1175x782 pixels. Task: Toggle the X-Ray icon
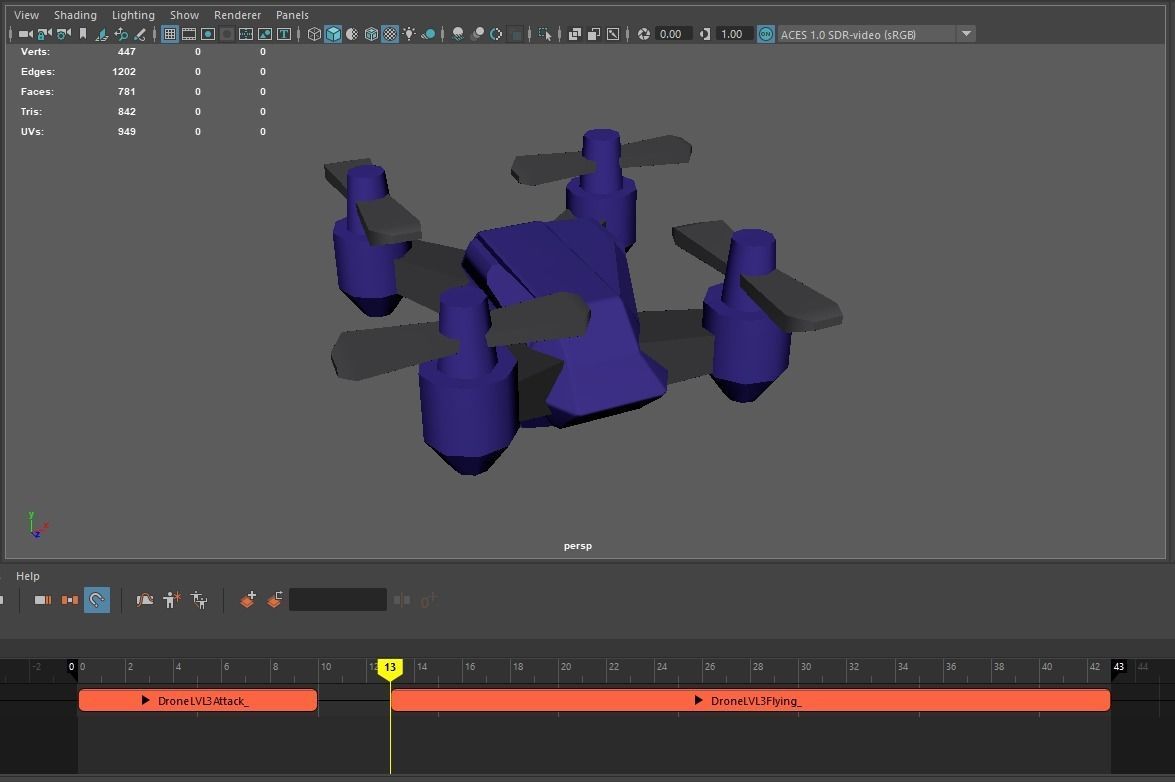(x=575, y=34)
